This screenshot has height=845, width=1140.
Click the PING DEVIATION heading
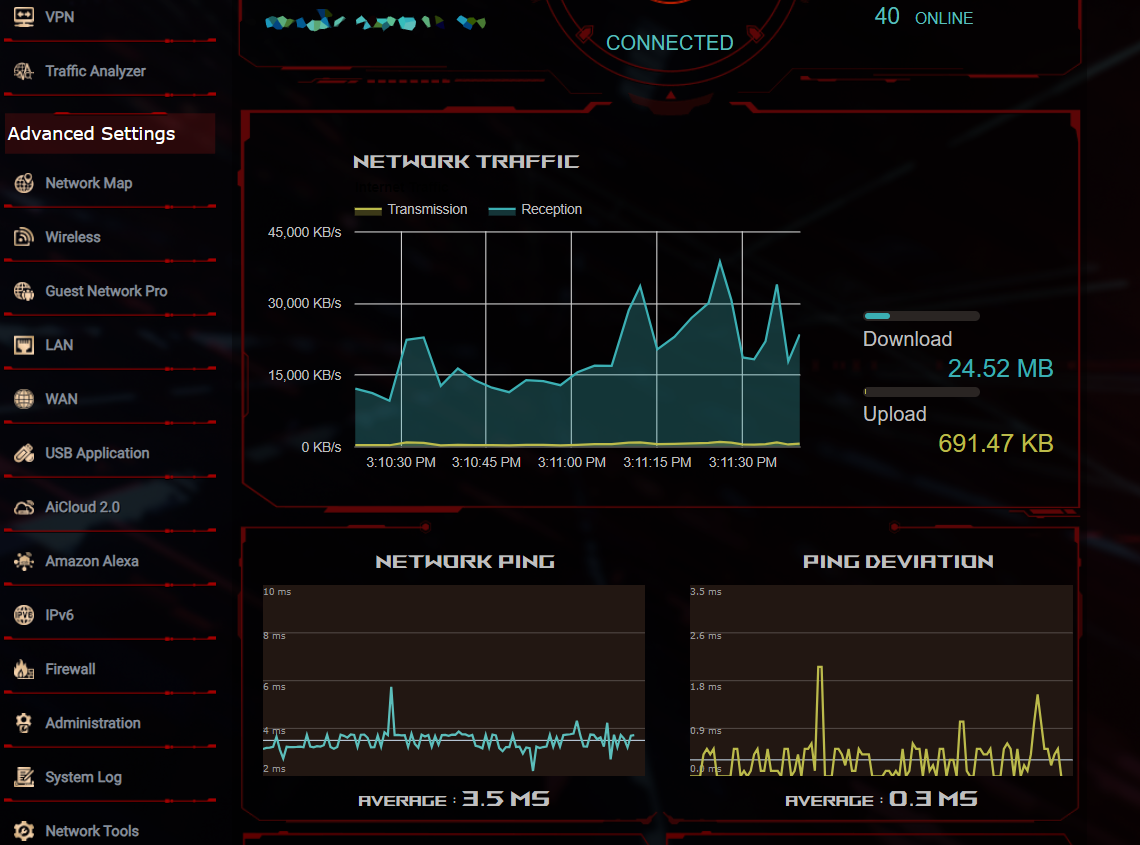coord(898,561)
